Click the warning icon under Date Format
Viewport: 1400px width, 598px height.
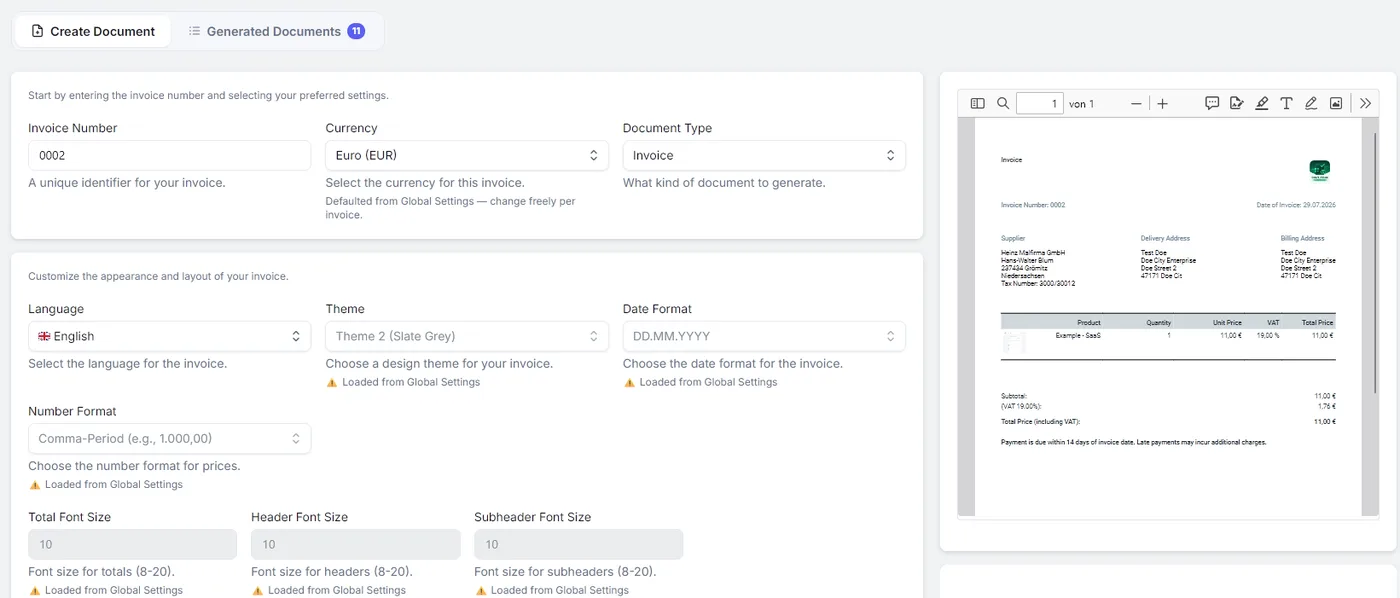point(629,382)
